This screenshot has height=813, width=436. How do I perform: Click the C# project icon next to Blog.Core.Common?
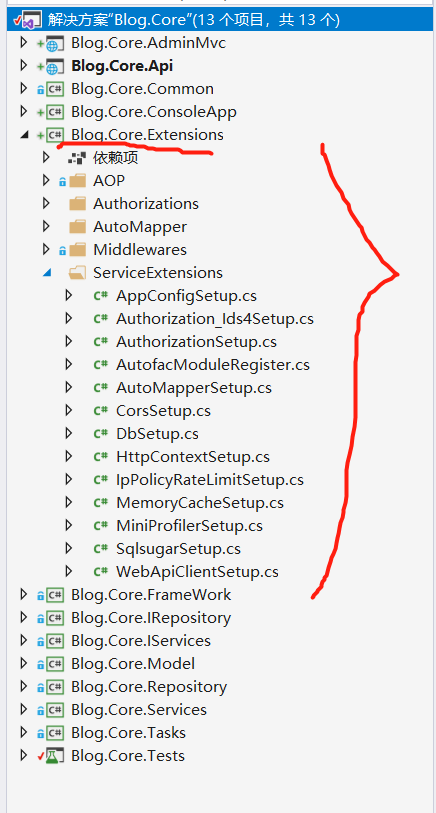click(x=54, y=89)
